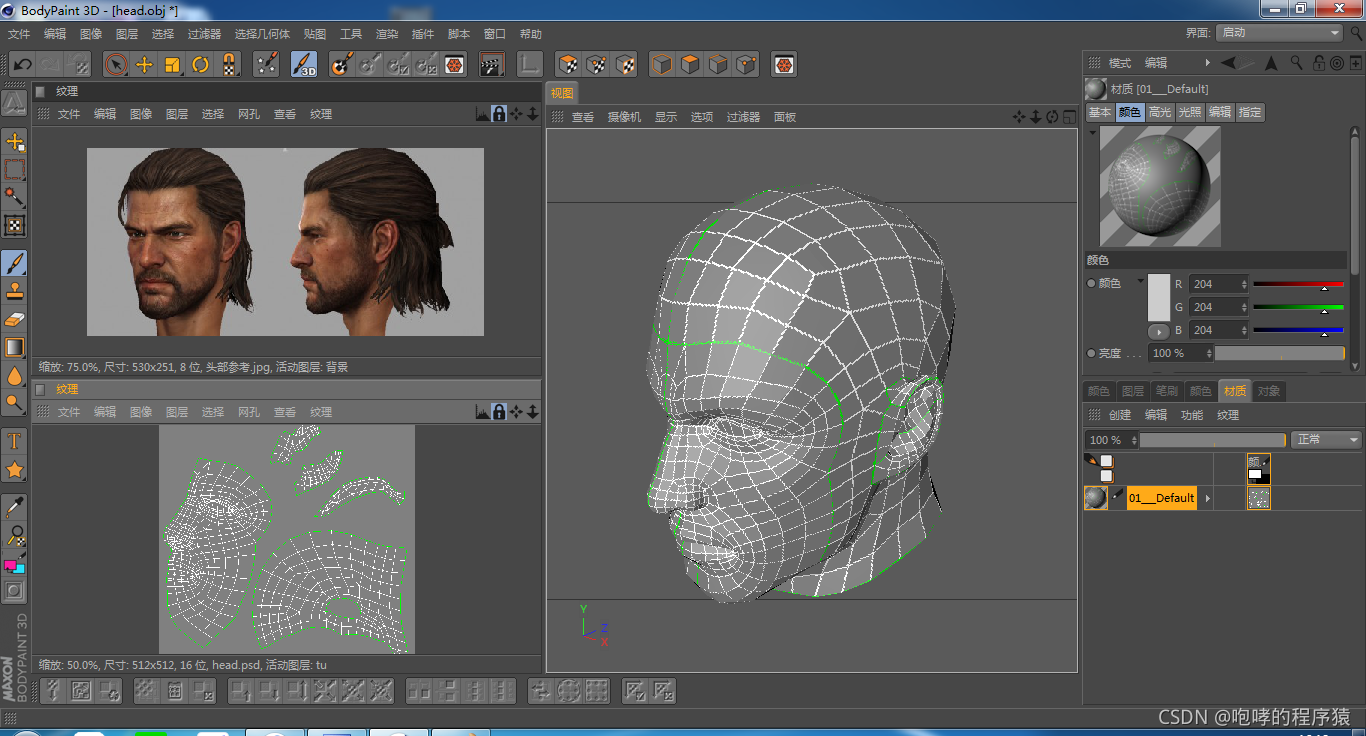Toggle the lock icon in the reference texture panel
Image resolution: width=1366 pixels, height=736 pixels.
click(x=499, y=114)
